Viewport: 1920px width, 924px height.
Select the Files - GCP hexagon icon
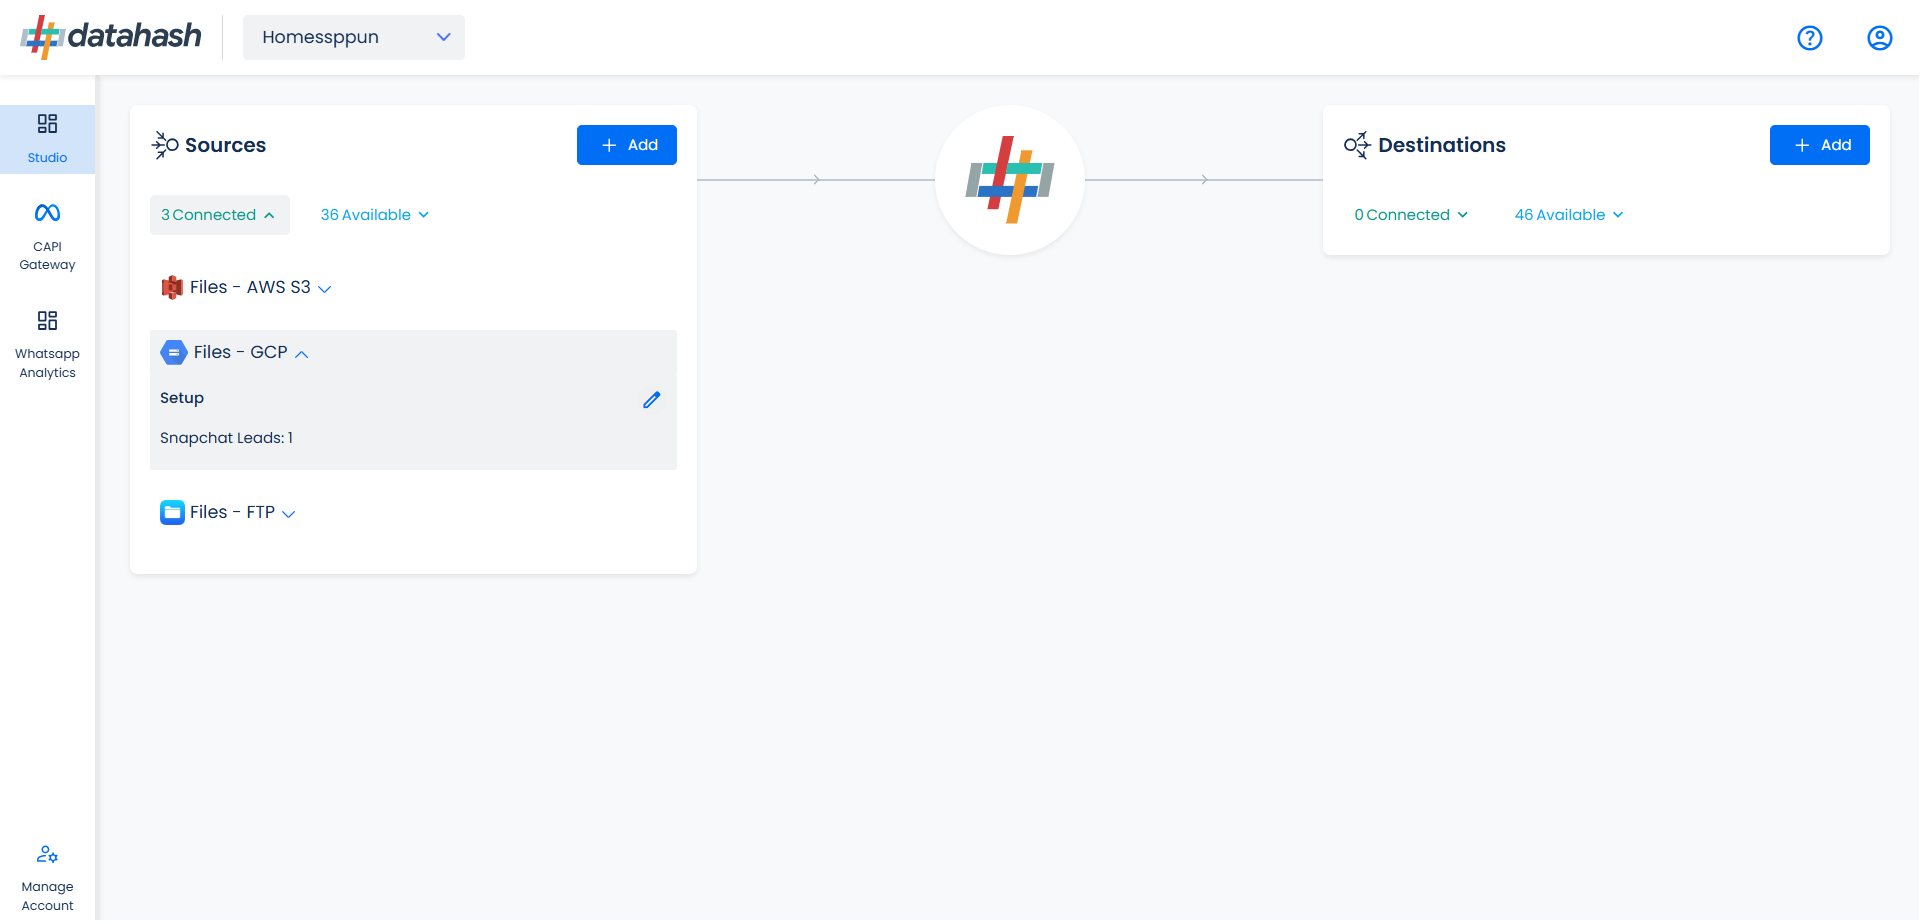174,352
